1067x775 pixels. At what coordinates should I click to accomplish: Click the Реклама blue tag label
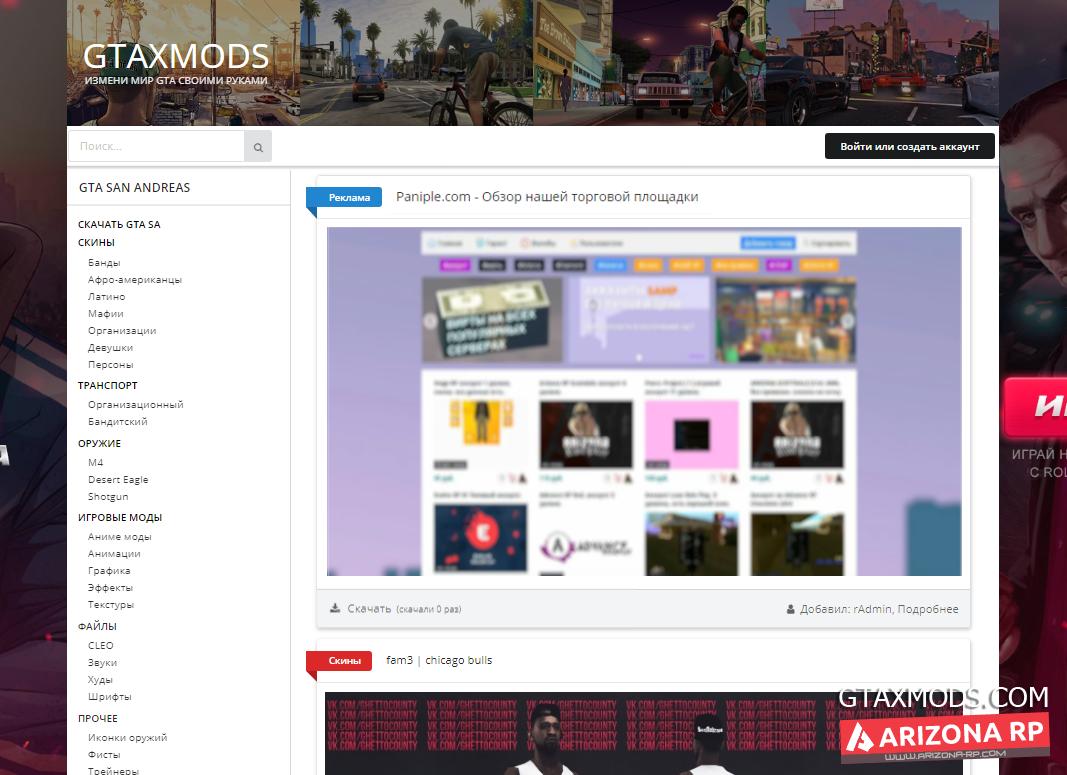pyautogui.click(x=349, y=197)
